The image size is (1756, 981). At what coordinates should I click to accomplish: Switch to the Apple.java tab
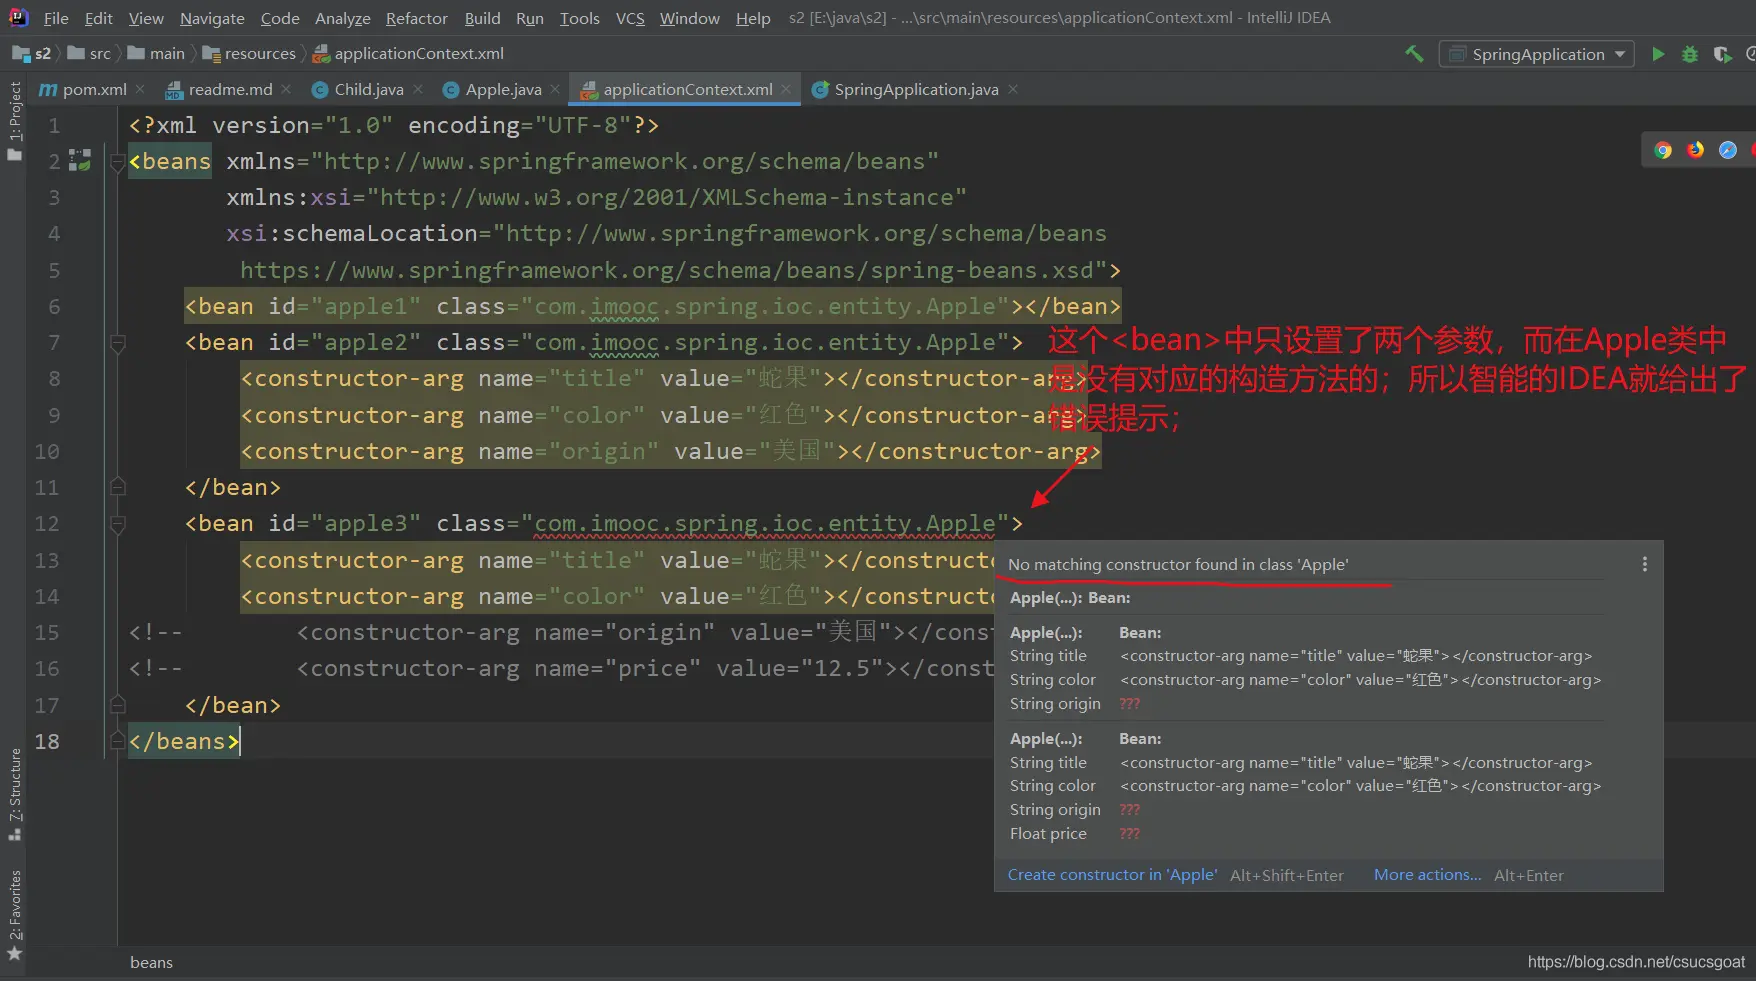(x=502, y=90)
